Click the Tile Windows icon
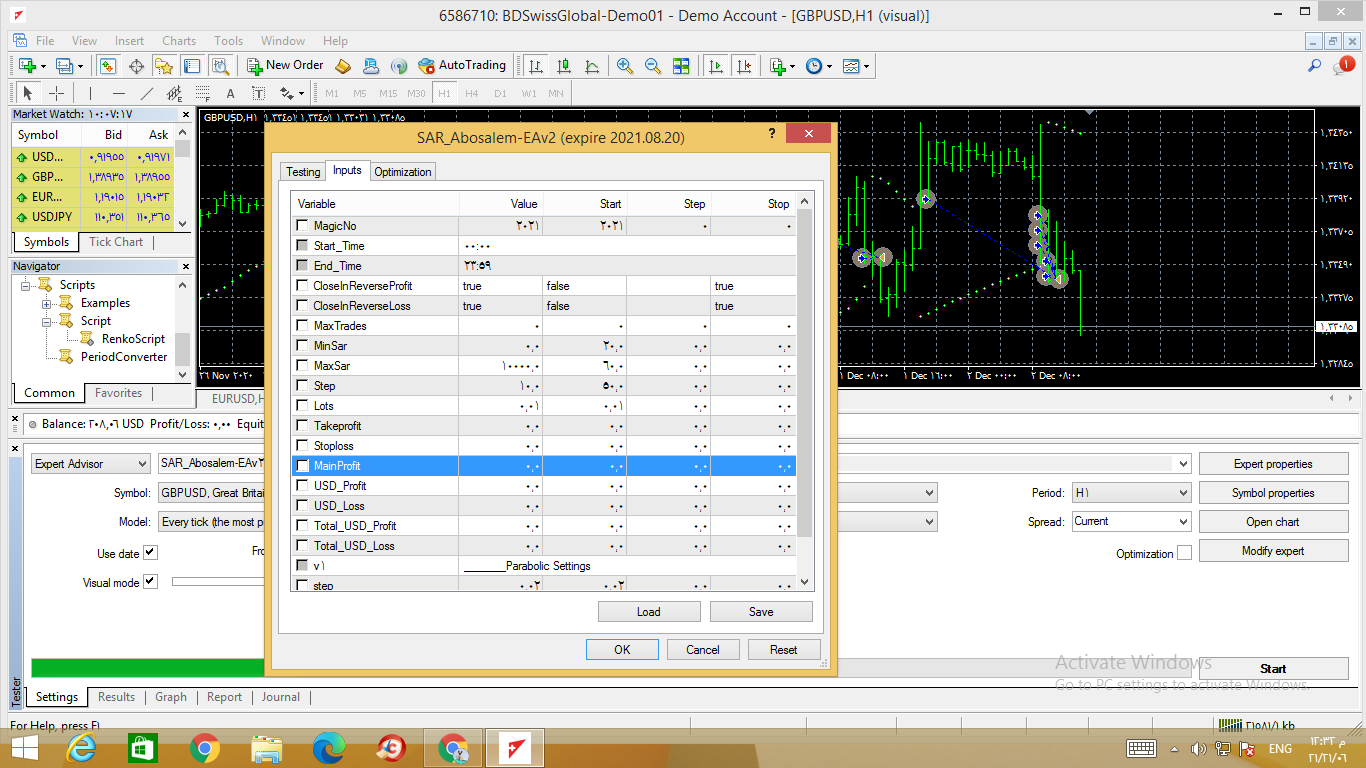Viewport: 1366px width, 768px height. (x=681, y=66)
